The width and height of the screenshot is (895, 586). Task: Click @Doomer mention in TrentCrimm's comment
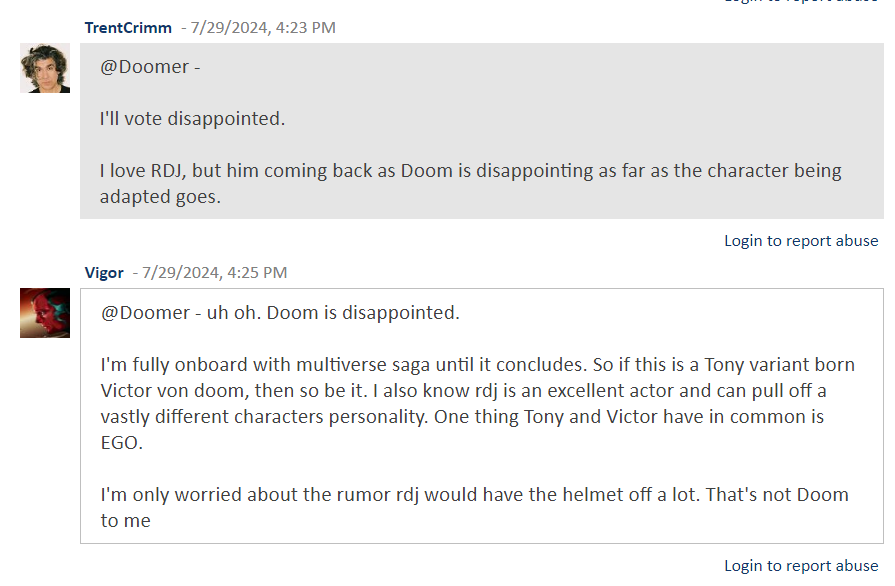point(144,67)
